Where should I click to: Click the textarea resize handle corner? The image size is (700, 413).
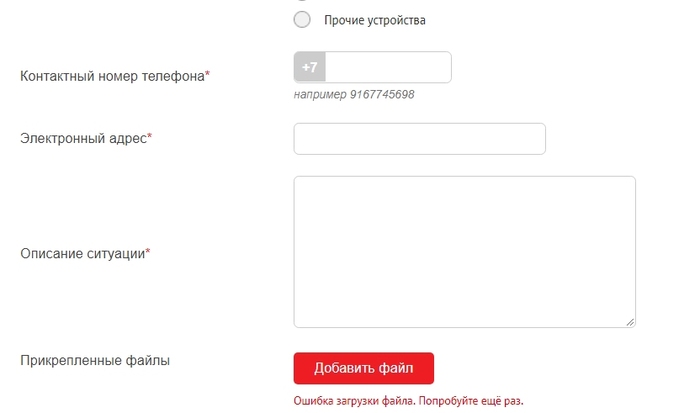pos(630,321)
